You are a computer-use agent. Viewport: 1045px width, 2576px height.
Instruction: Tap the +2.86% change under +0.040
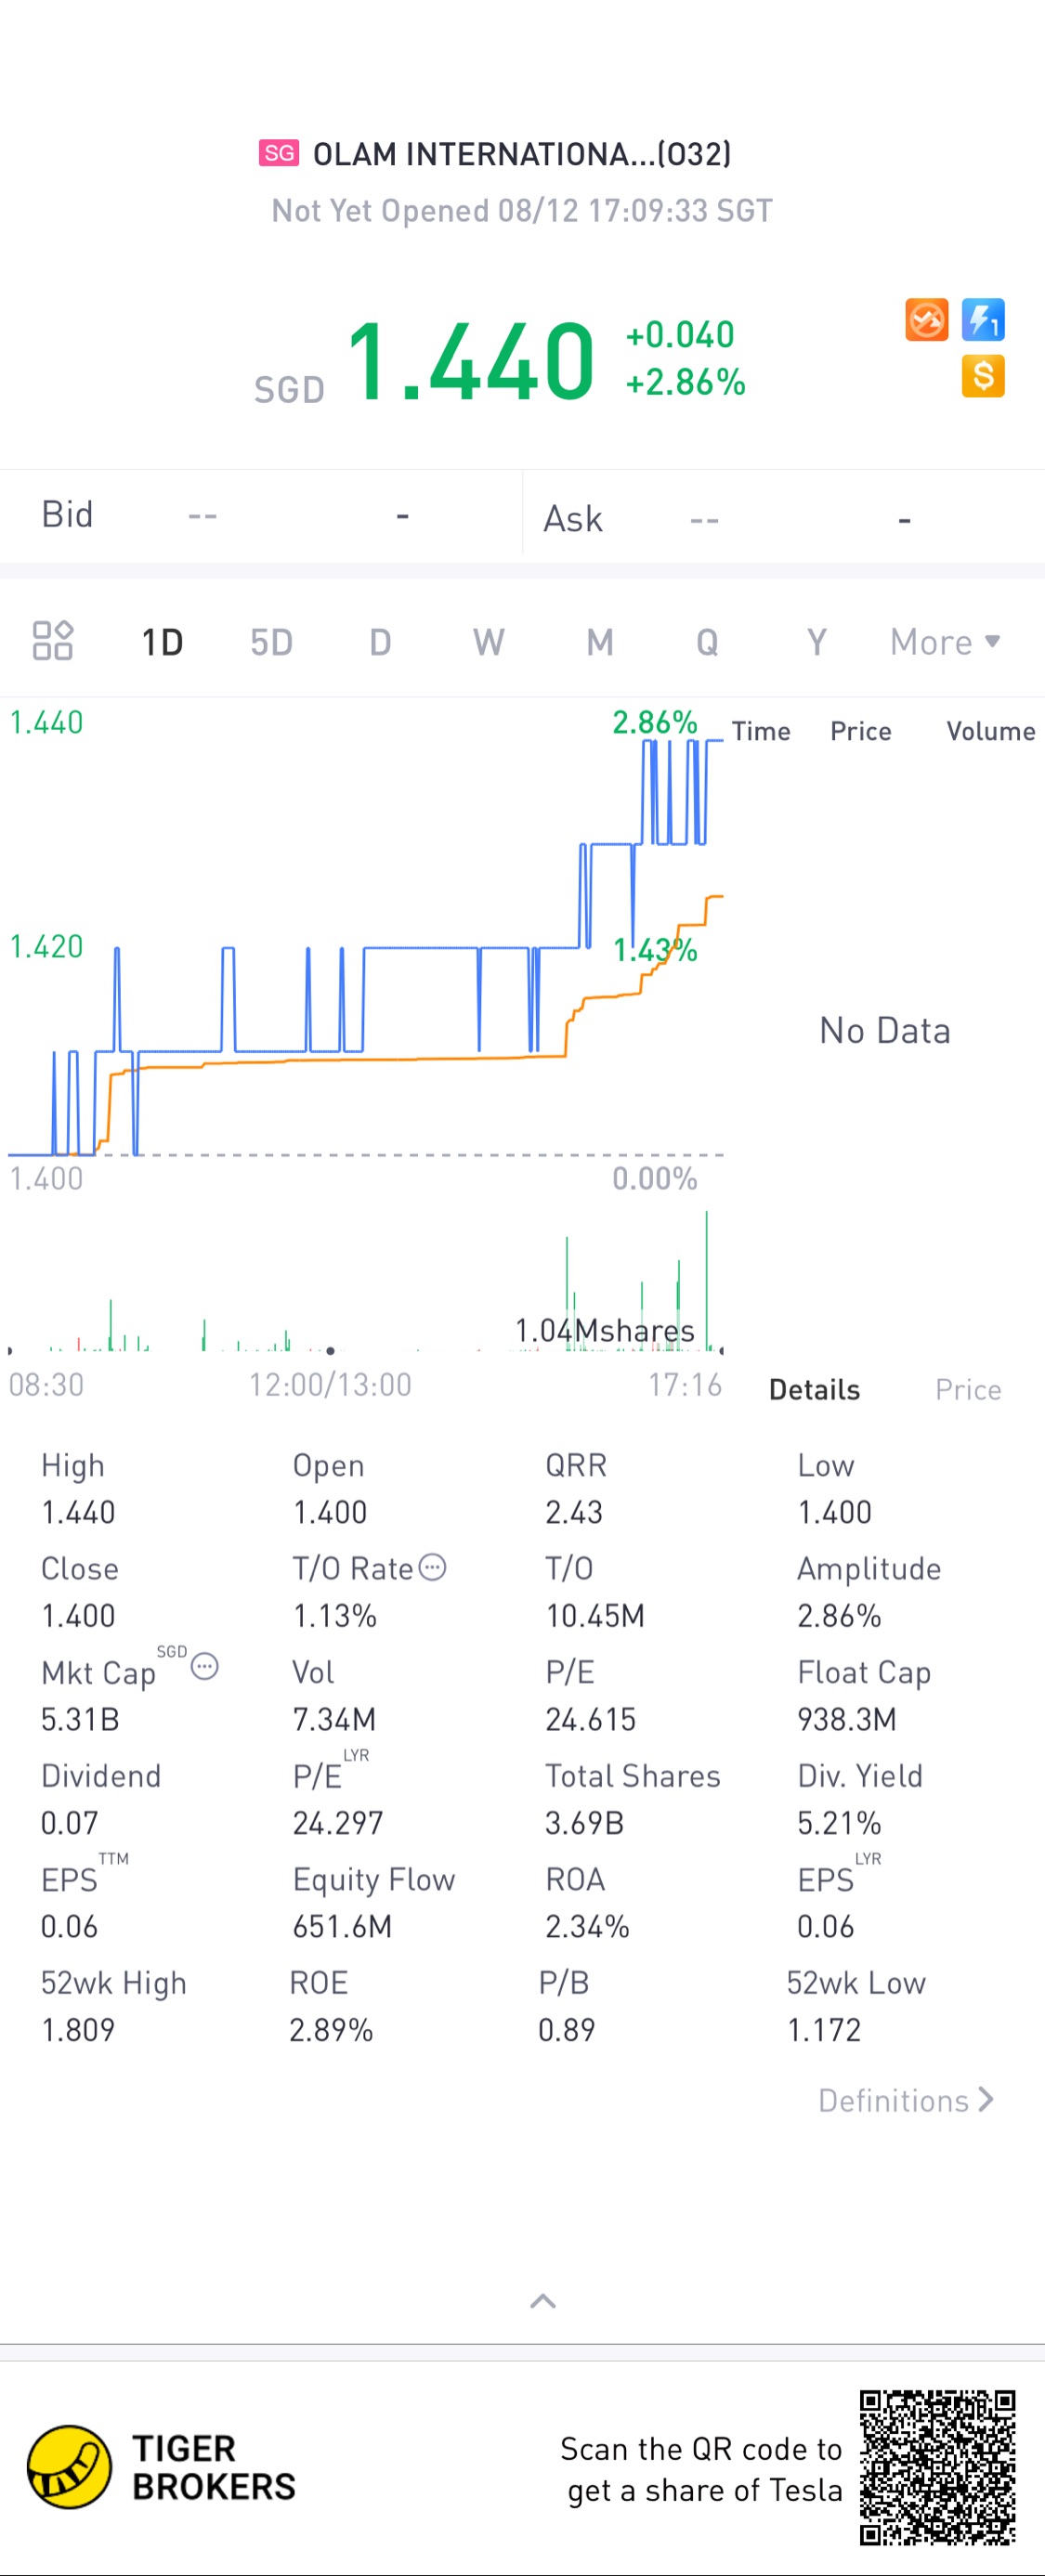coord(685,382)
